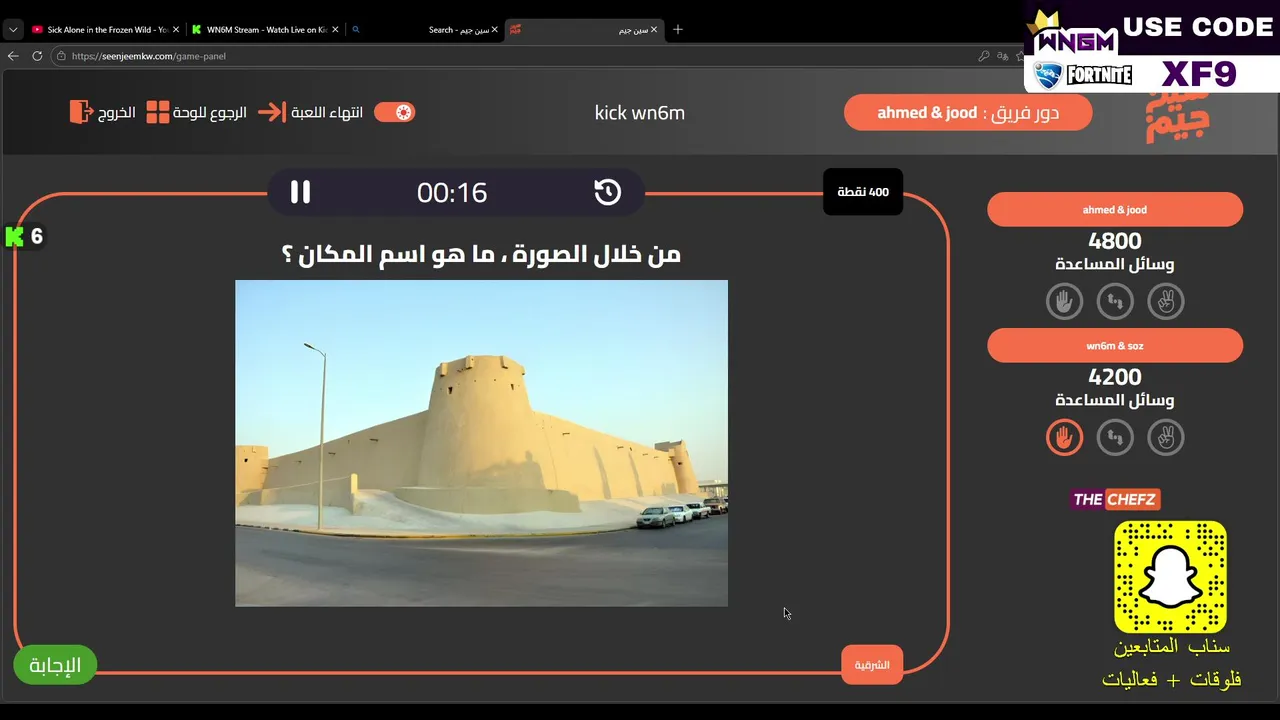
Task: Click the الشرقية category tag
Action: click(872, 665)
